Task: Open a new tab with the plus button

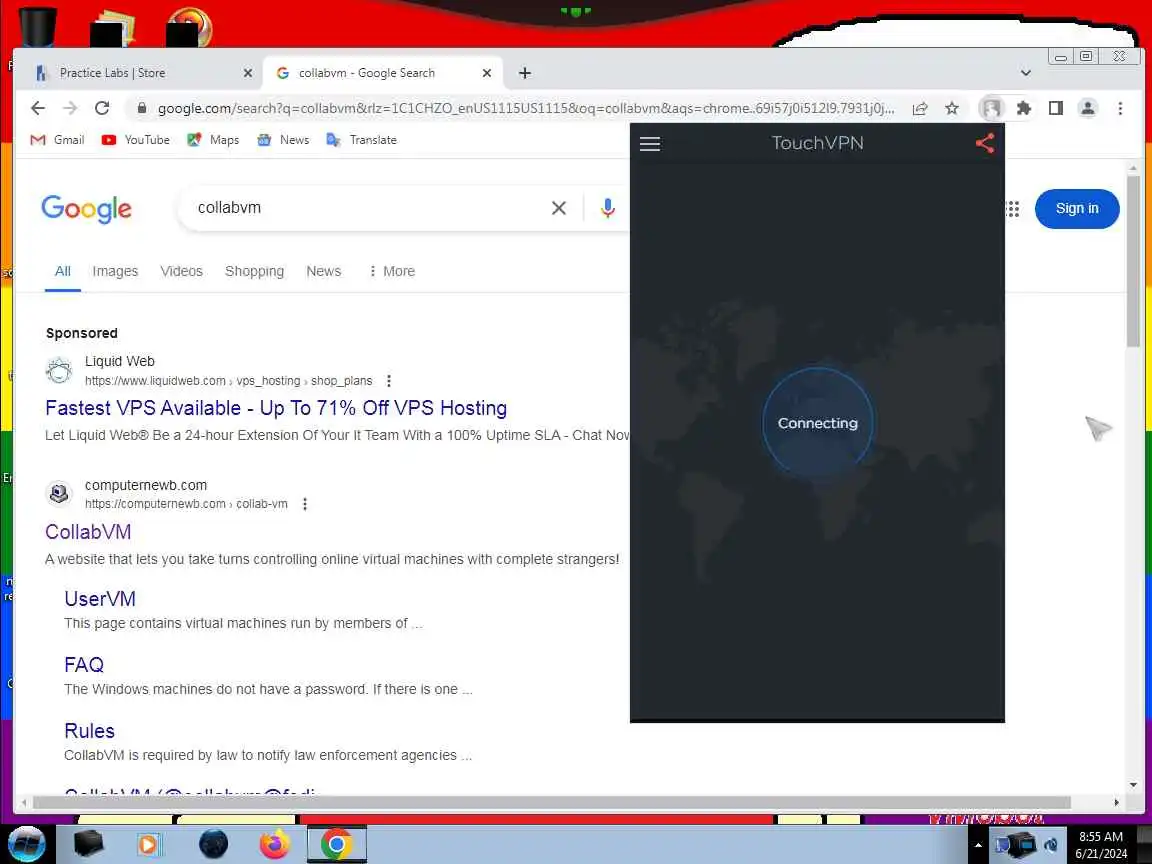Action: point(525,73)
